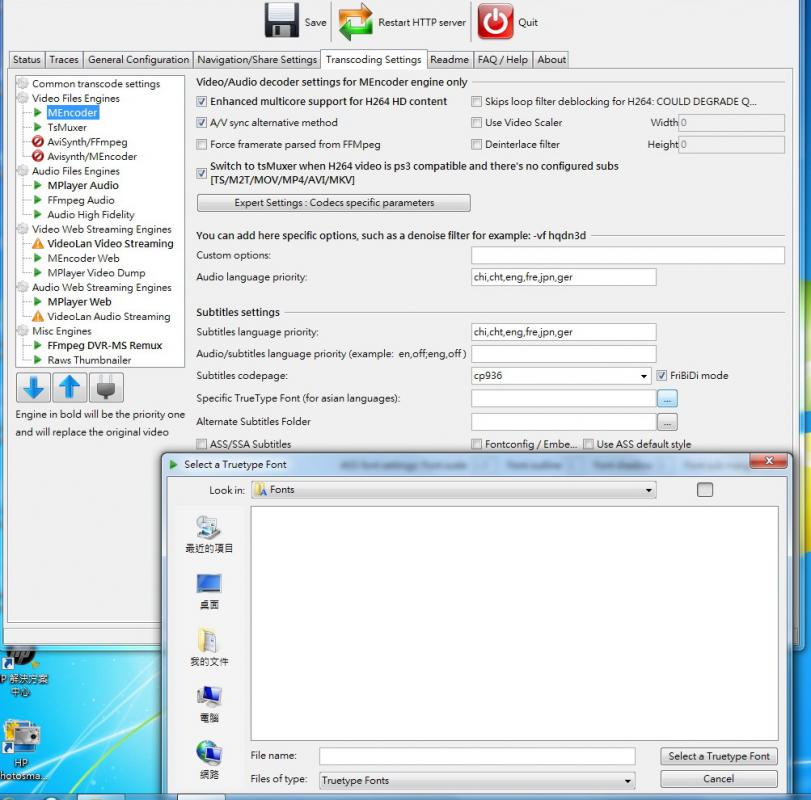The height and width of the screenshot is (800, 811).
Task: Select TsMuxer in the engines tree
Action: coord(67,128)
